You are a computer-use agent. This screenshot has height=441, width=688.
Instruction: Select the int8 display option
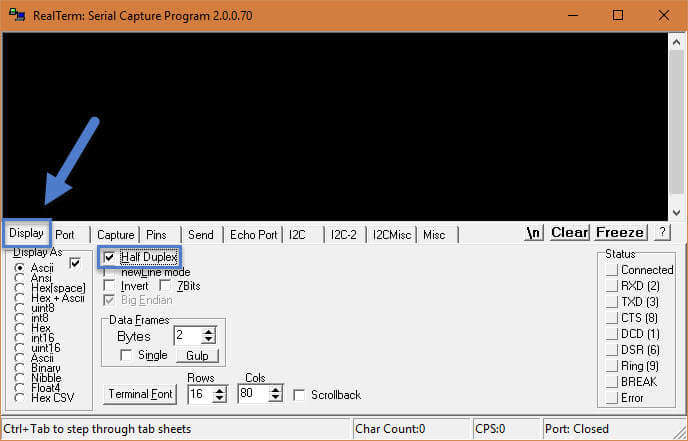pyautogui.click(x=19, y=318)
